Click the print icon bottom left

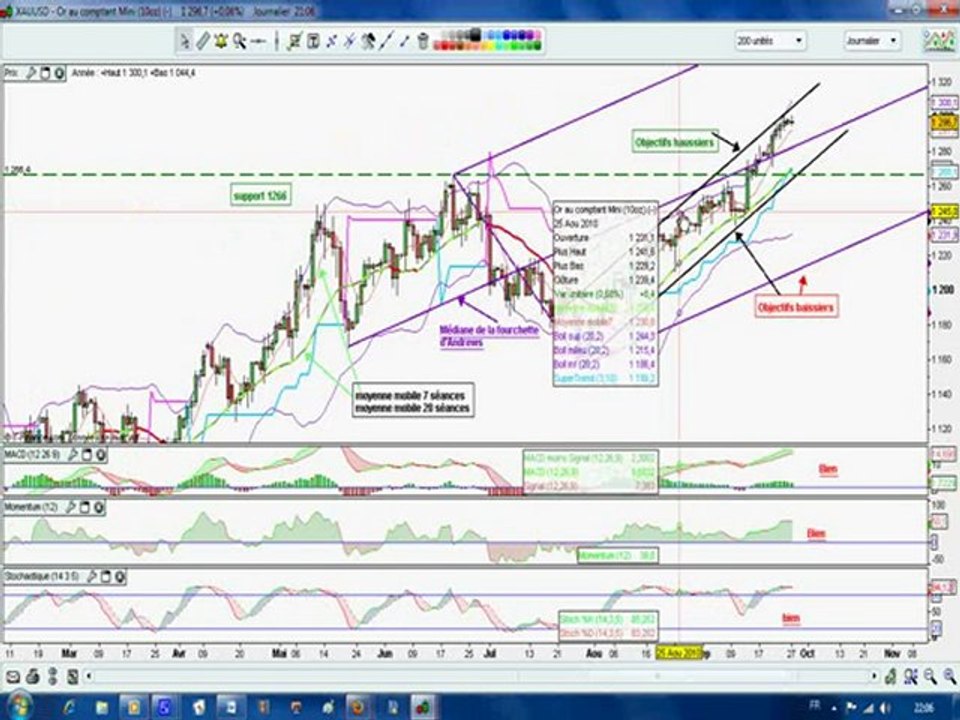[33, 677]
